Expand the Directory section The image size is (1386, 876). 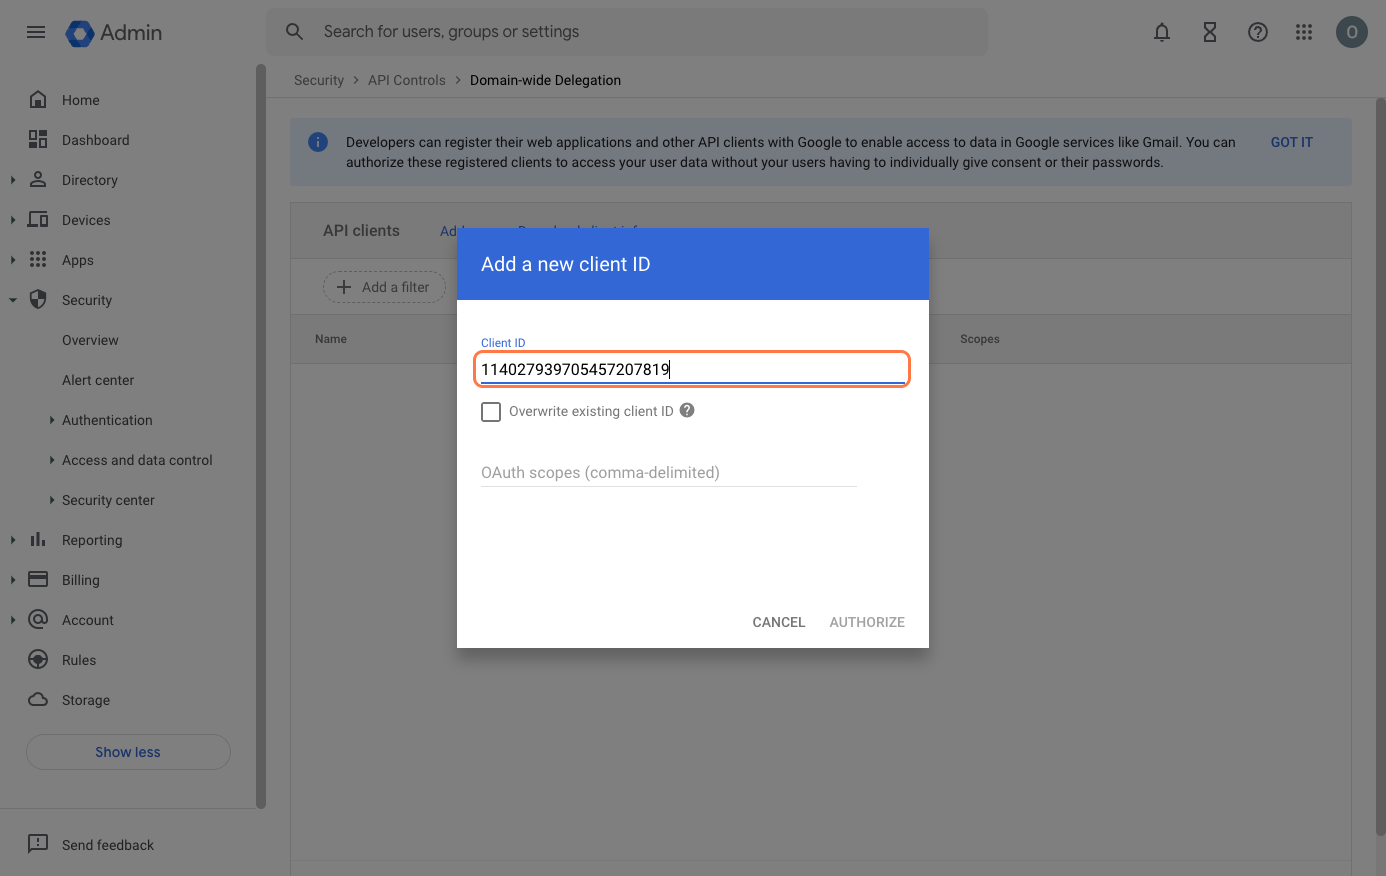point(13,180)
